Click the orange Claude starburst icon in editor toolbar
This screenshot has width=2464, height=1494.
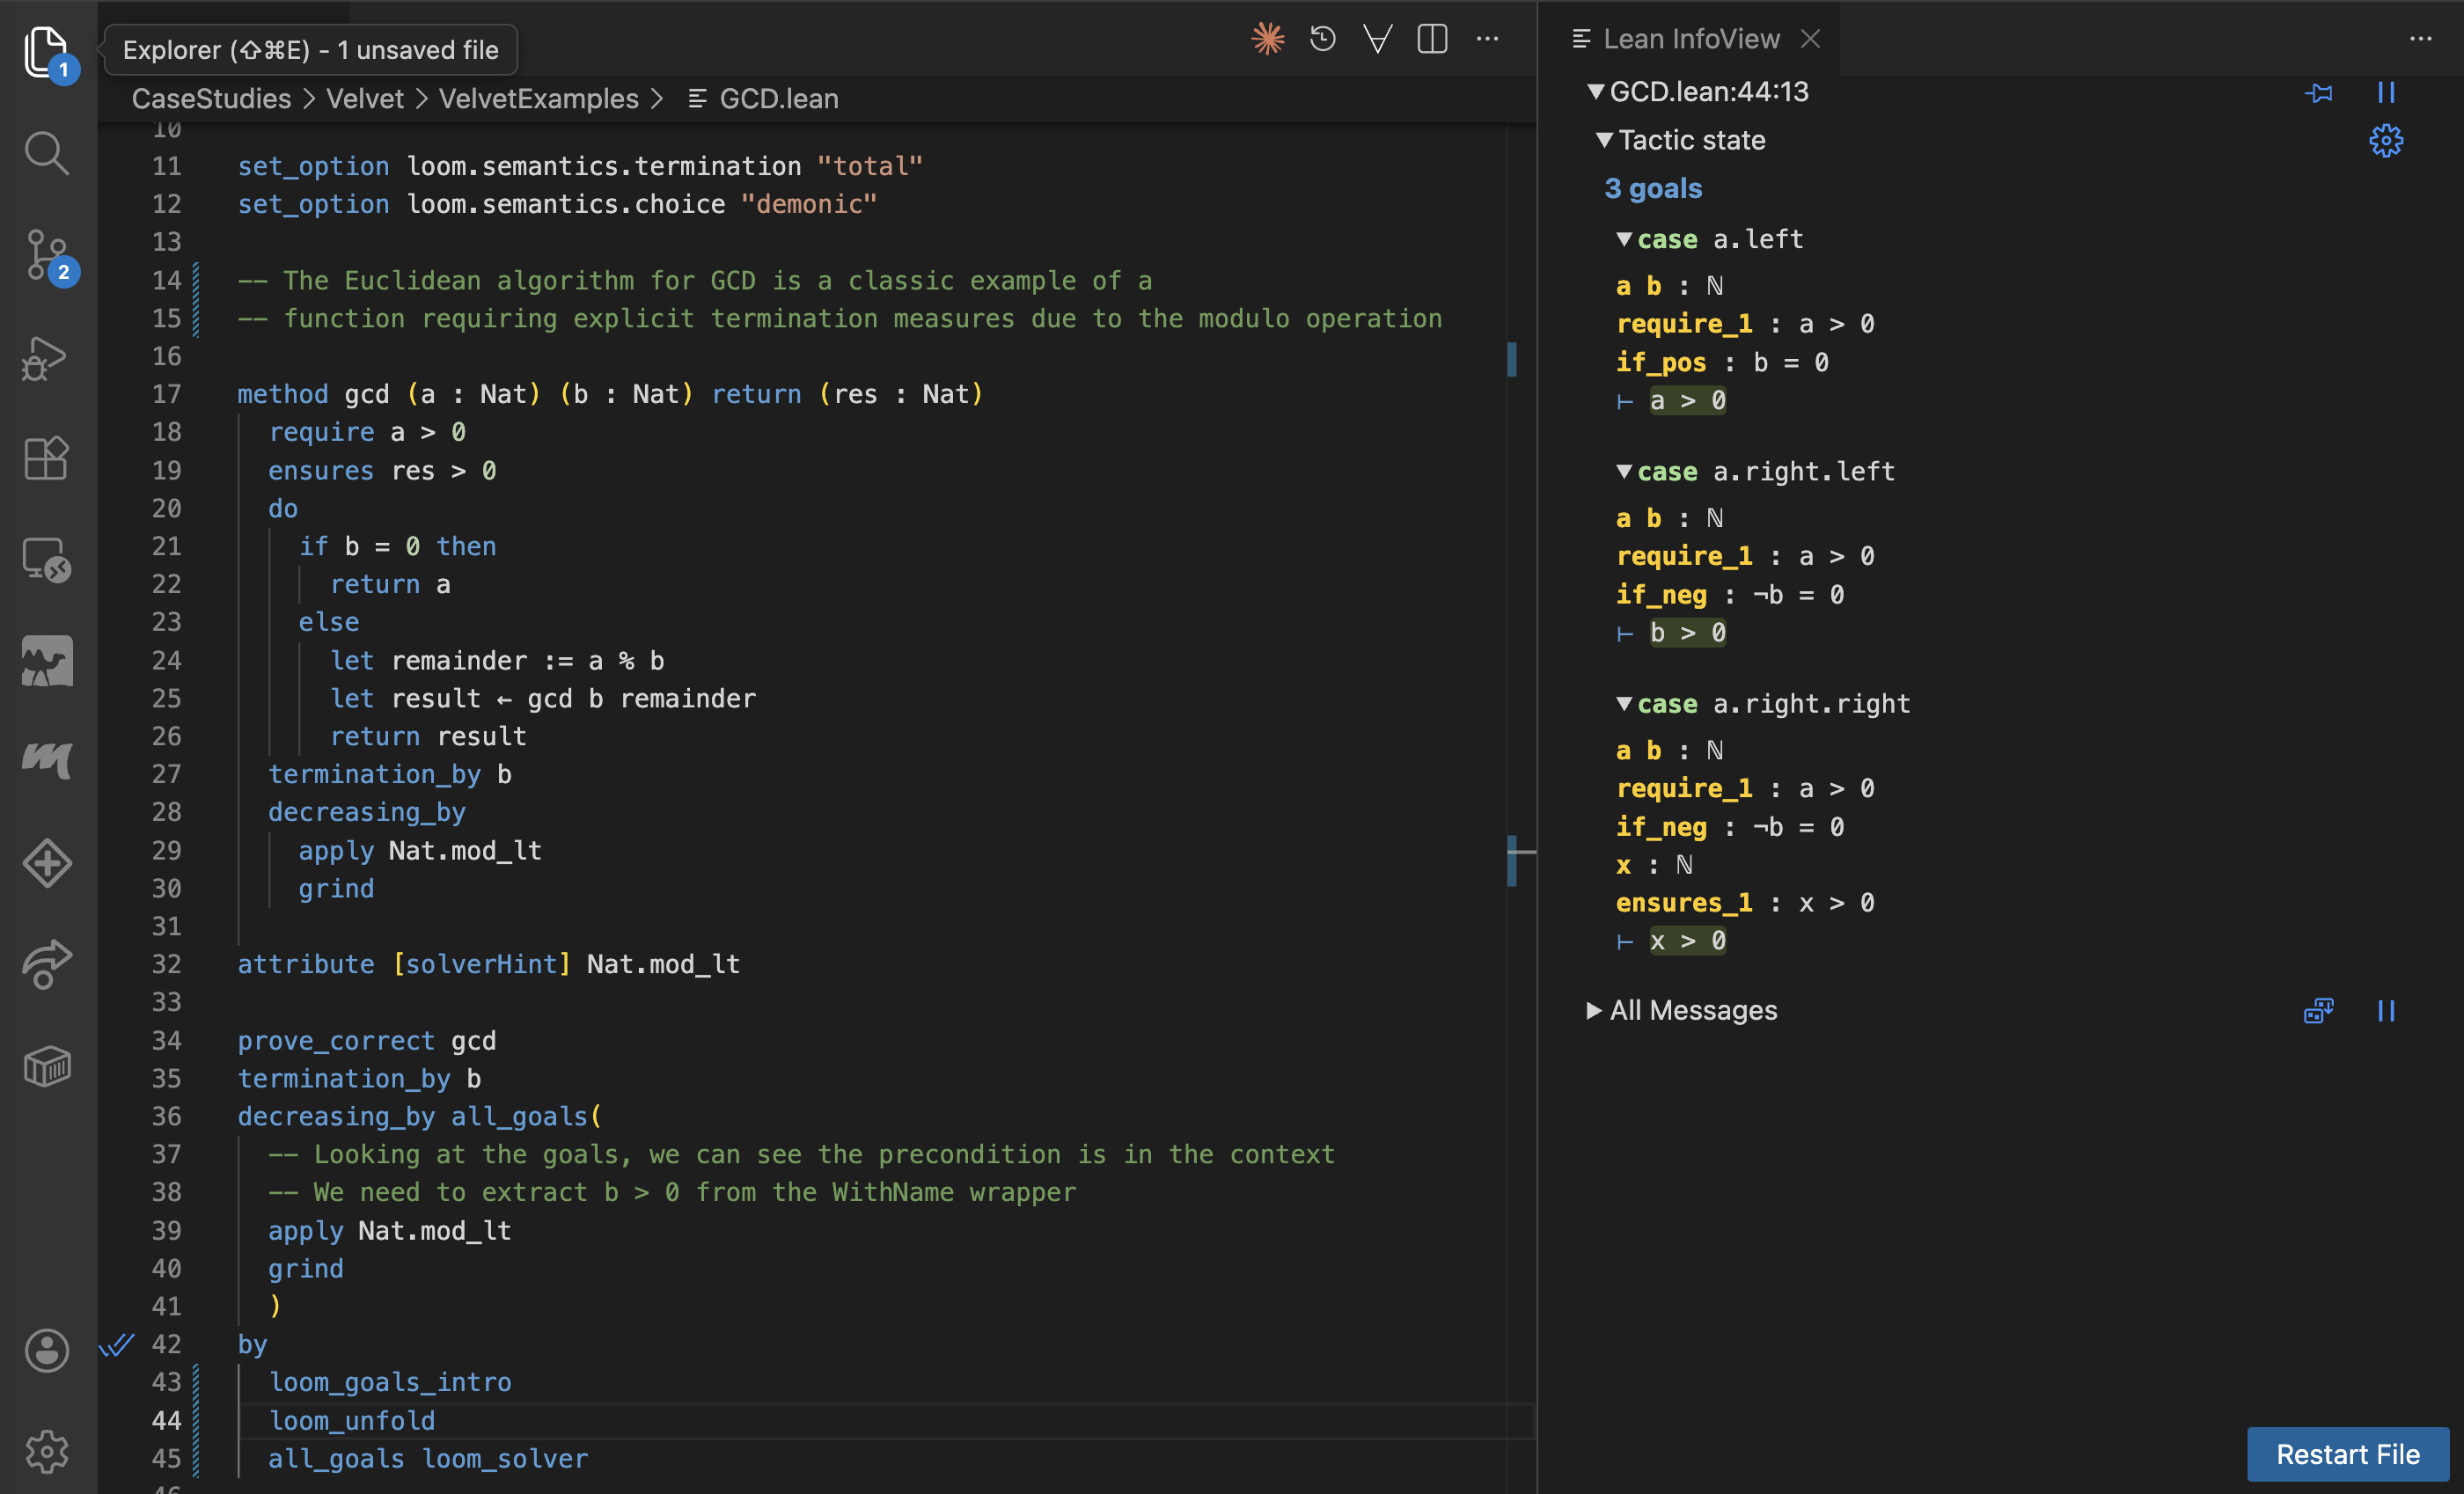click(x=1268, y=39)
